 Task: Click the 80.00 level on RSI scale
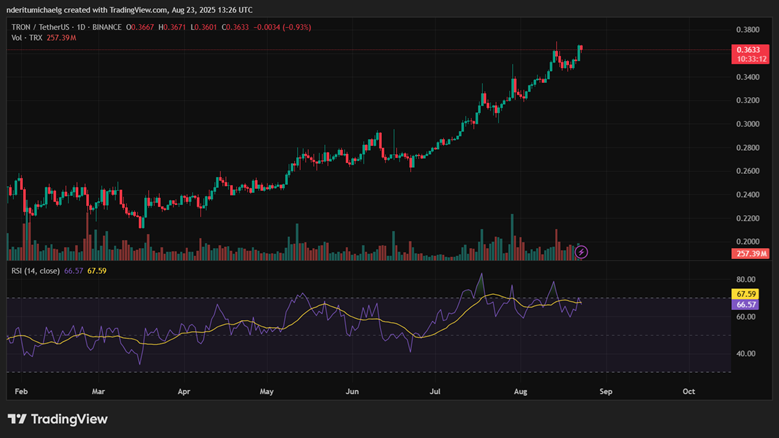pos(746,280)
